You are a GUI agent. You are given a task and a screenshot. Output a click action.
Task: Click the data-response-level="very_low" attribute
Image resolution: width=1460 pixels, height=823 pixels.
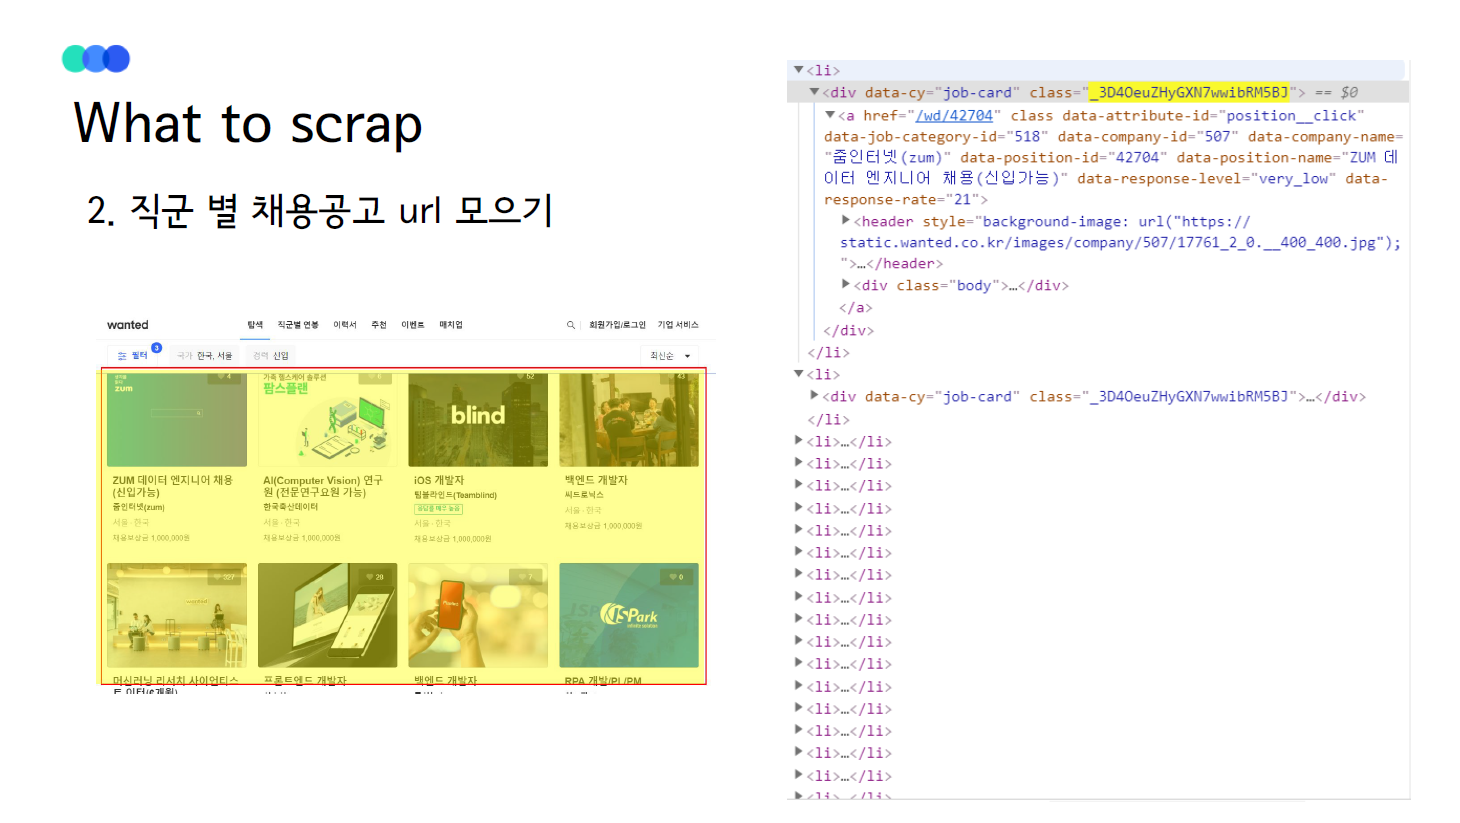click(x=1206, y=179)
